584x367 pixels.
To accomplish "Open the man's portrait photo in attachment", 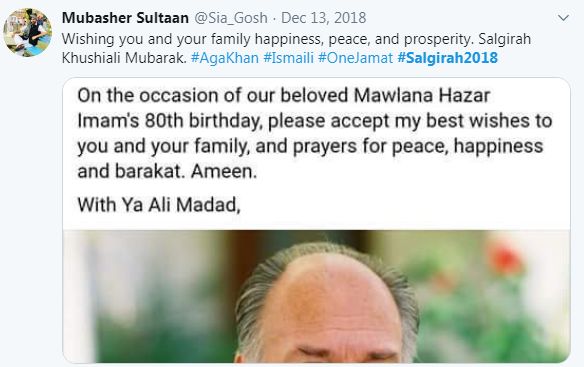I will 316,296.
